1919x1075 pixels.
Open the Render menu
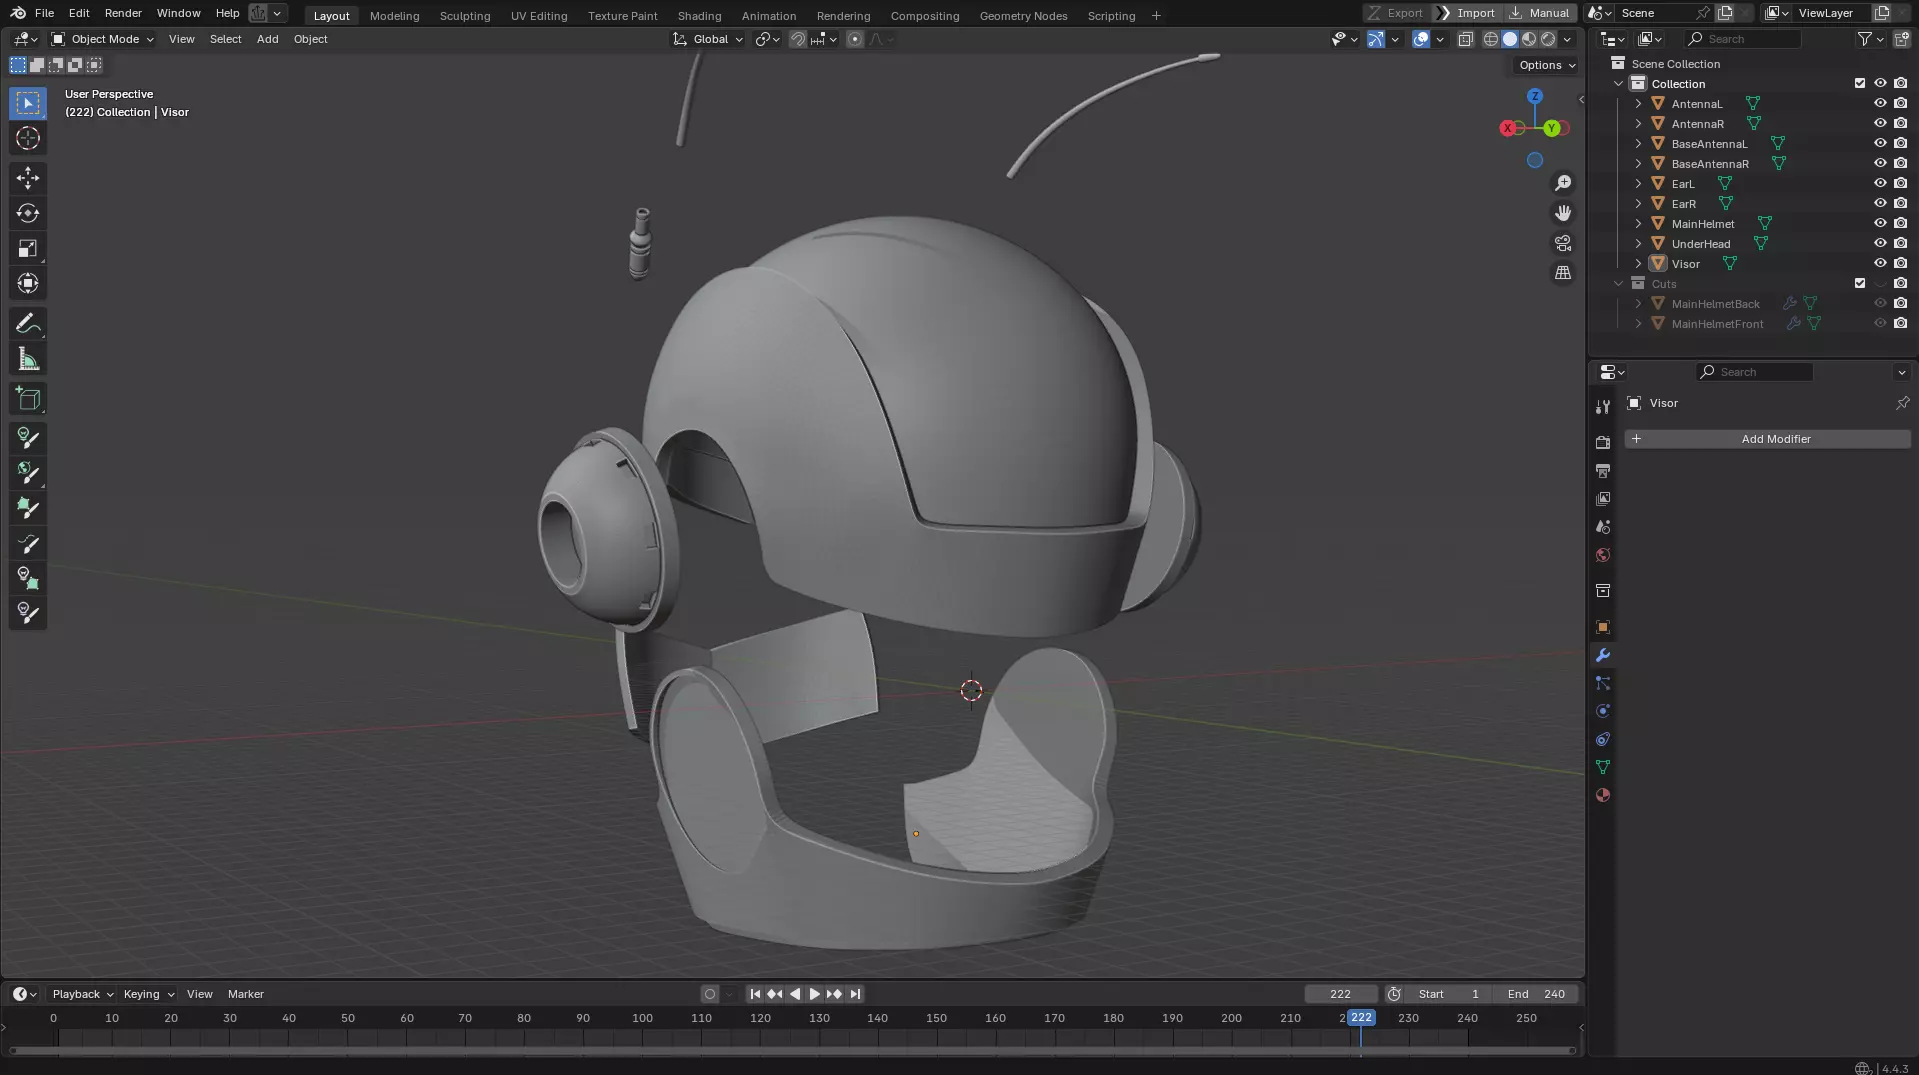(123, 13)
